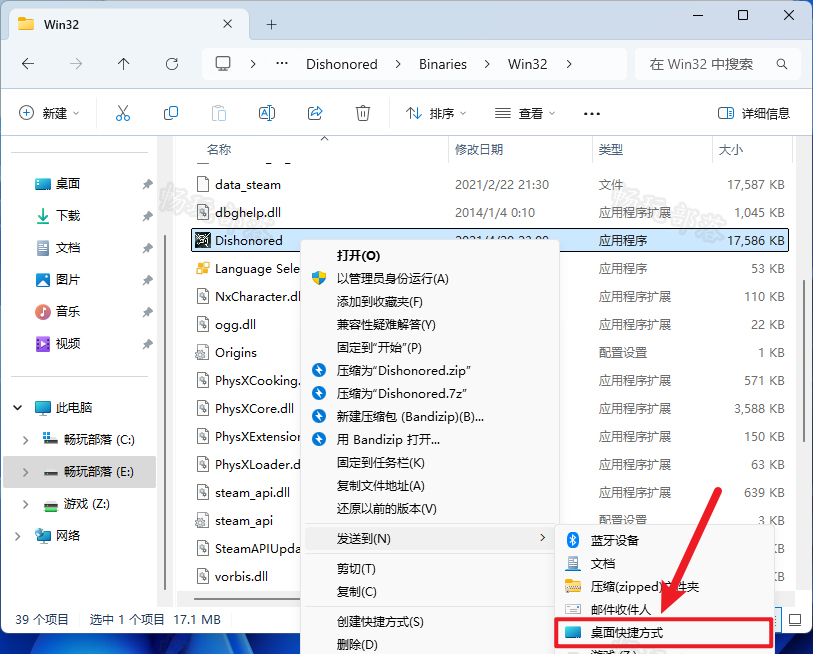Viewport: 813px width, 654px height.
Task: Open 音乐 in the sidebar
Action: 67,312
